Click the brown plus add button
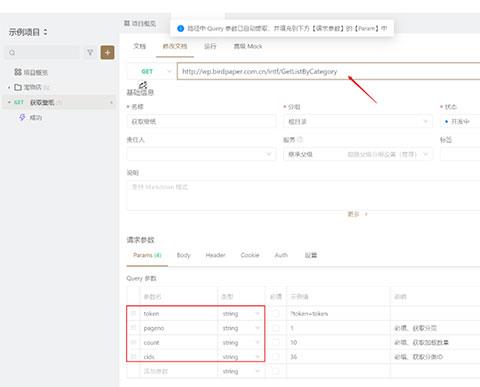The width and height of the screenshot is (480, 387). coord(107,52)
